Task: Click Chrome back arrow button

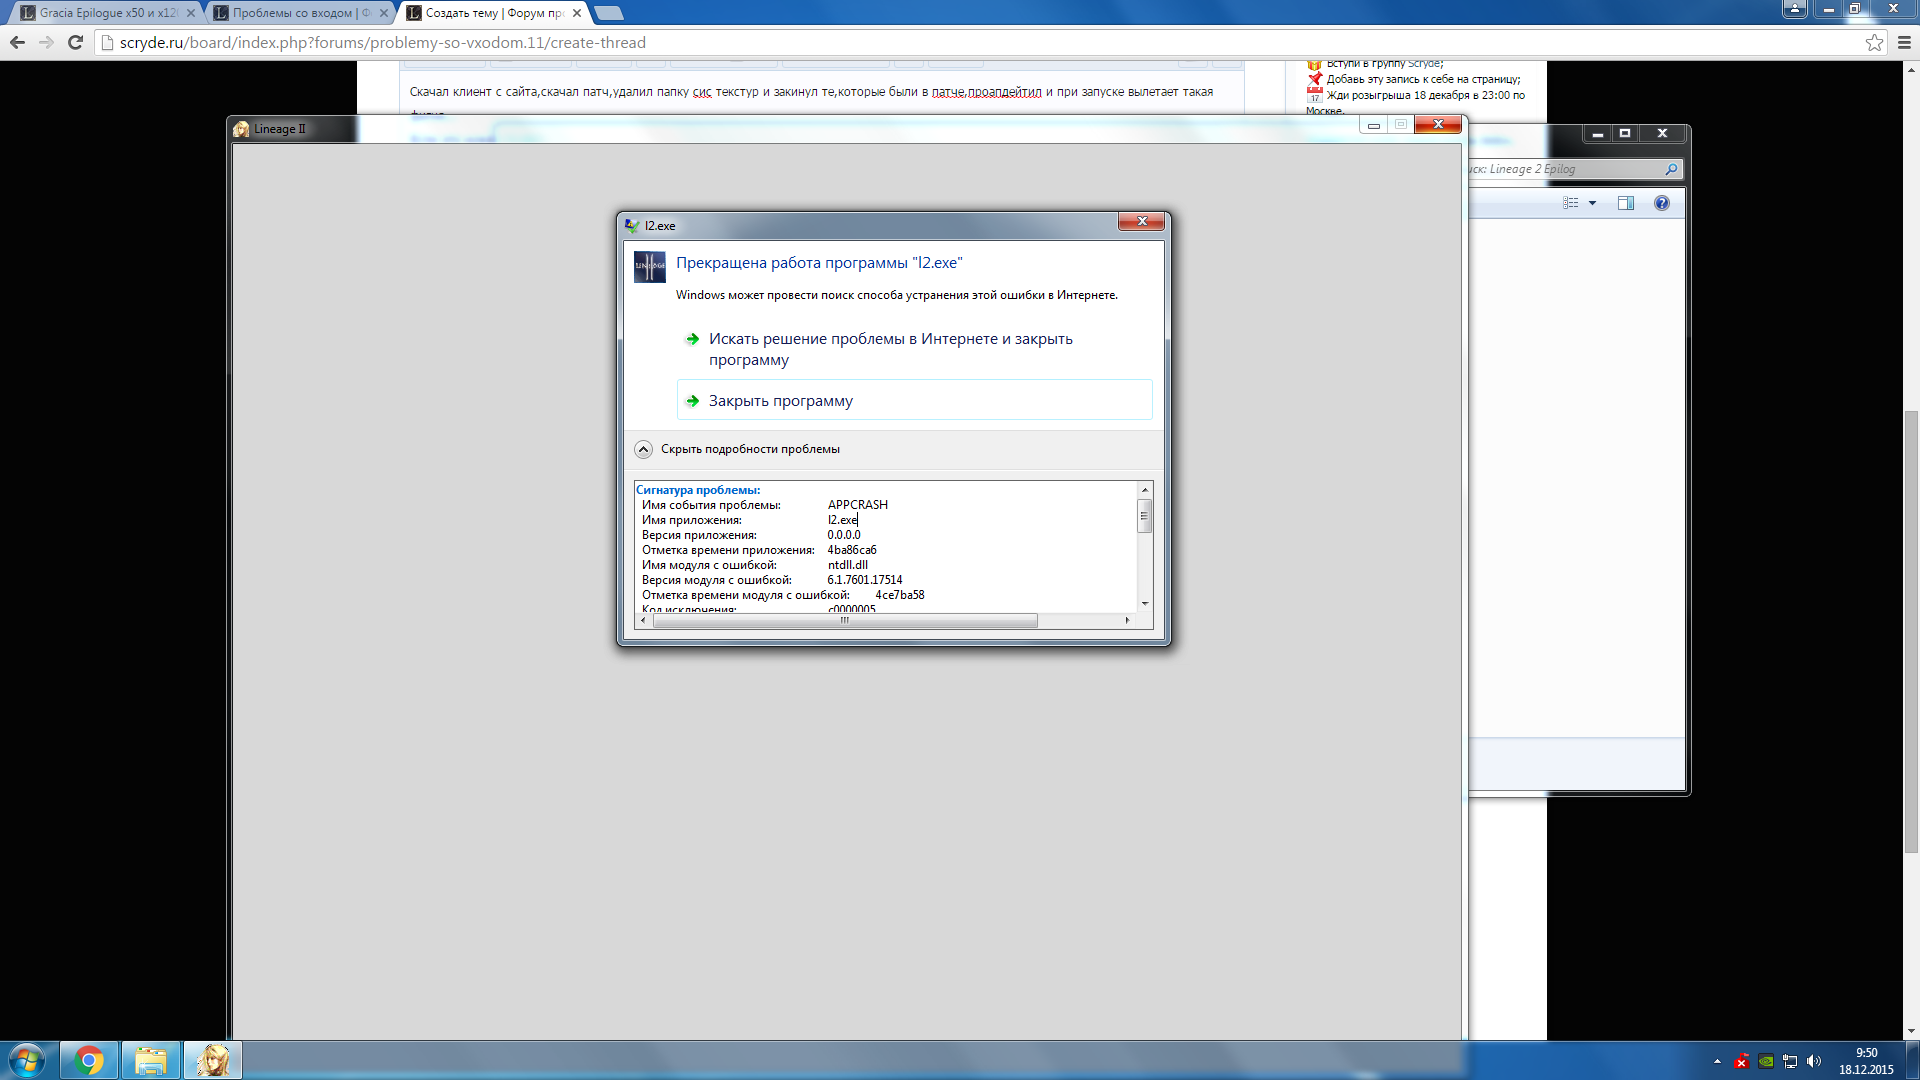Action: point(17,42)
